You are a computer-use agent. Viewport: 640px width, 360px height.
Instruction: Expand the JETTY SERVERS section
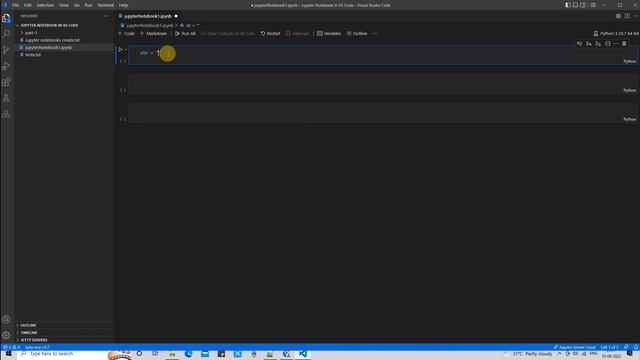coord(34,340)
